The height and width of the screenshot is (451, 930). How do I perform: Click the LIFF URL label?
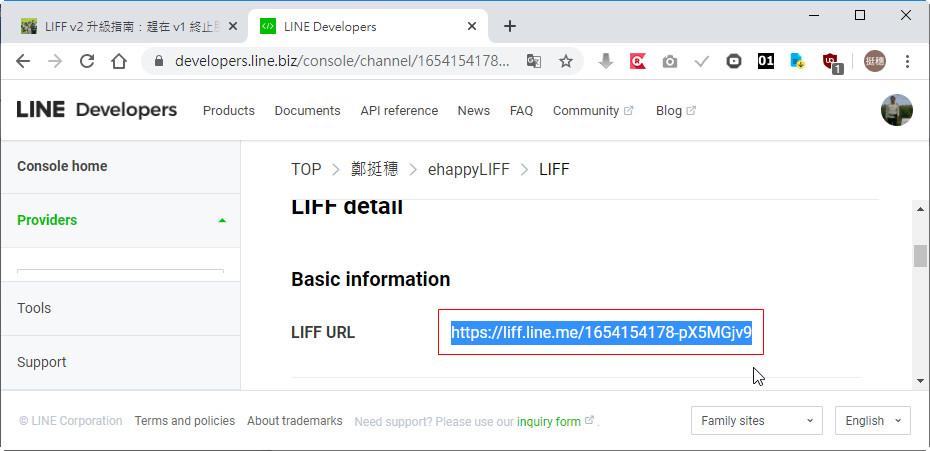click(x=323, y=333)
